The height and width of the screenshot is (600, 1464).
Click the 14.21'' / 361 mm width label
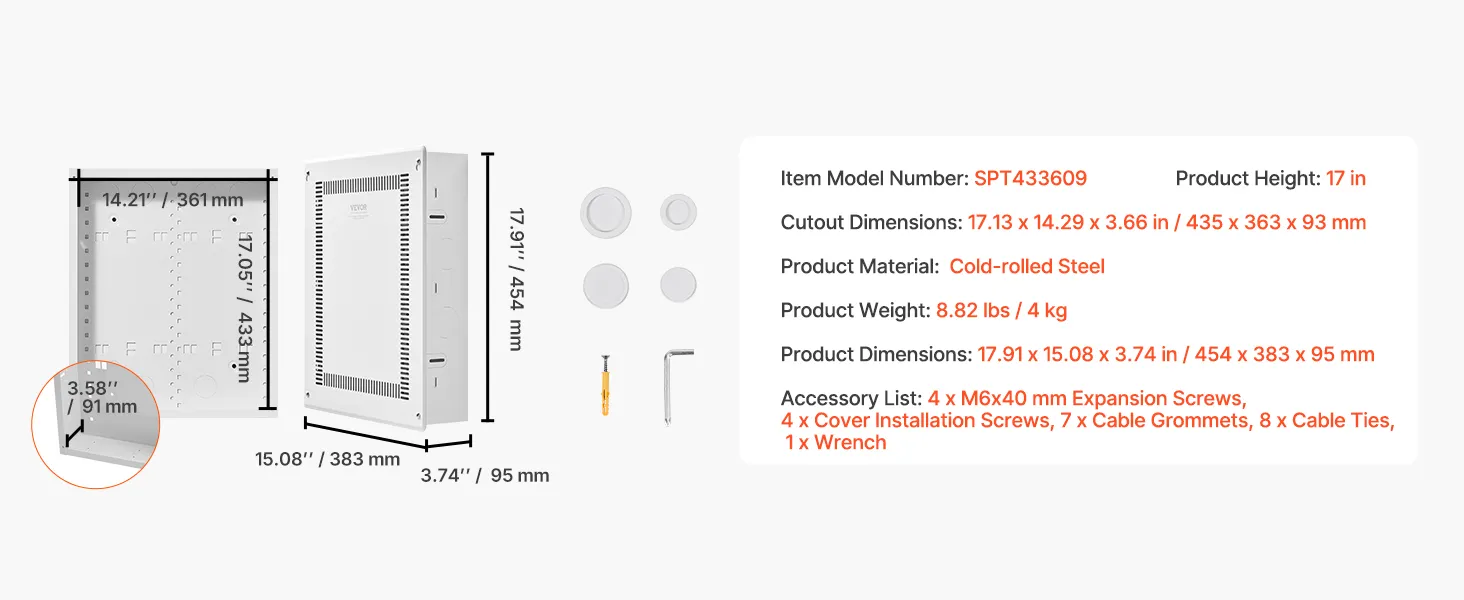click(173, 200)
